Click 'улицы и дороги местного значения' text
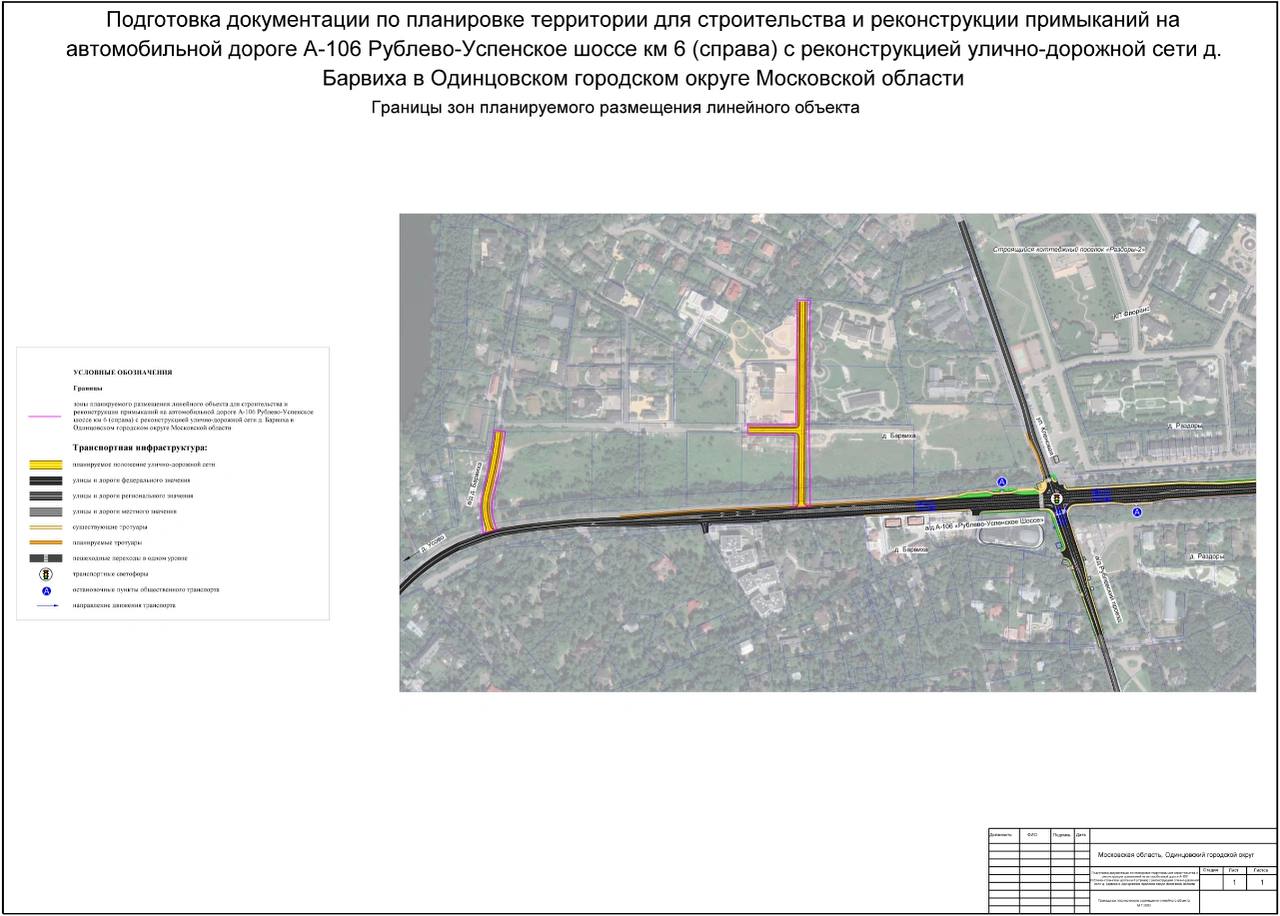The image size is (1280, 916). point(126,511)
